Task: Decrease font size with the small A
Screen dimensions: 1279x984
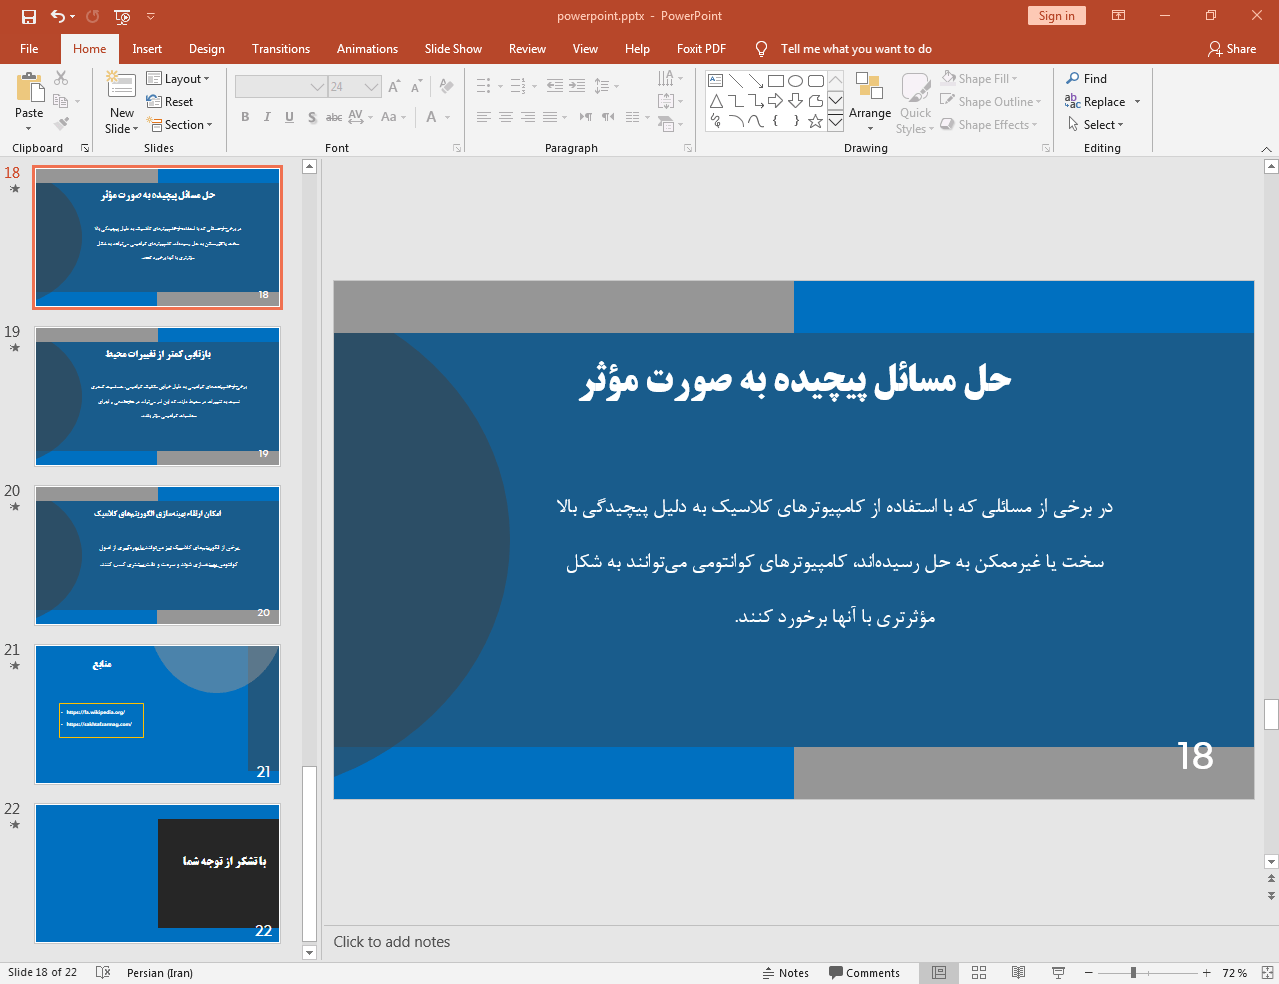Action: (417, 87)
